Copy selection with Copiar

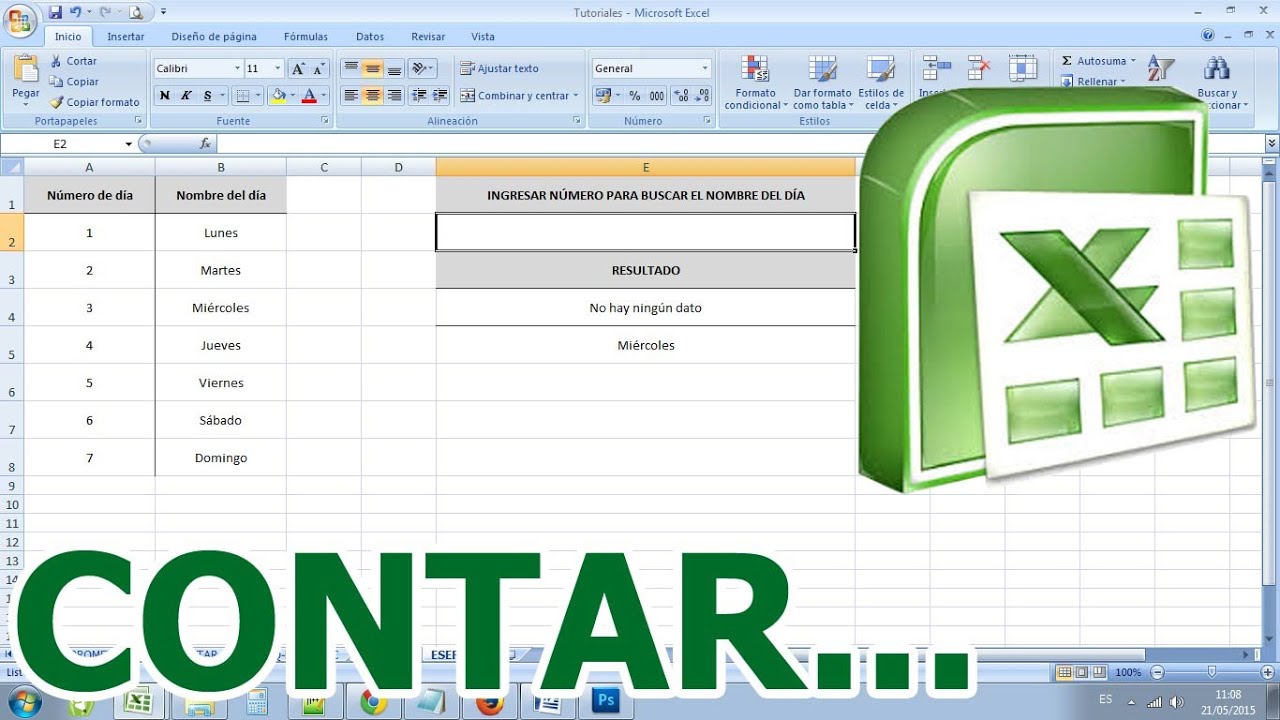tap(74, 82)
